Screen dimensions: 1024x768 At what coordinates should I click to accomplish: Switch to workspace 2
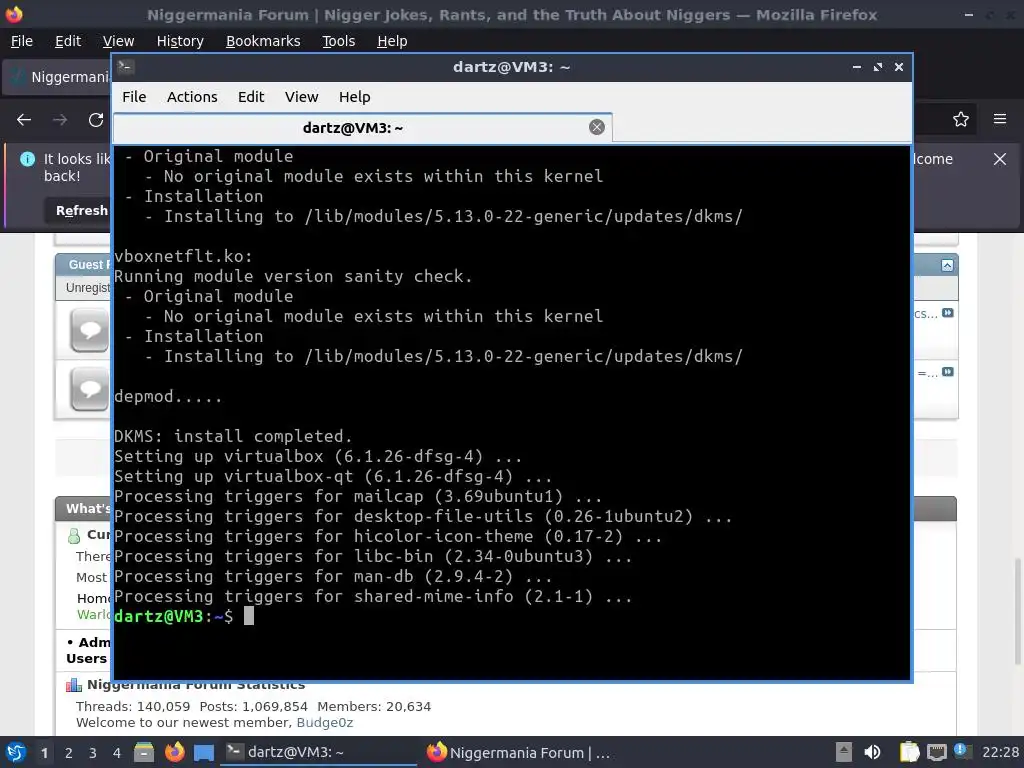(x=69, y=753)
